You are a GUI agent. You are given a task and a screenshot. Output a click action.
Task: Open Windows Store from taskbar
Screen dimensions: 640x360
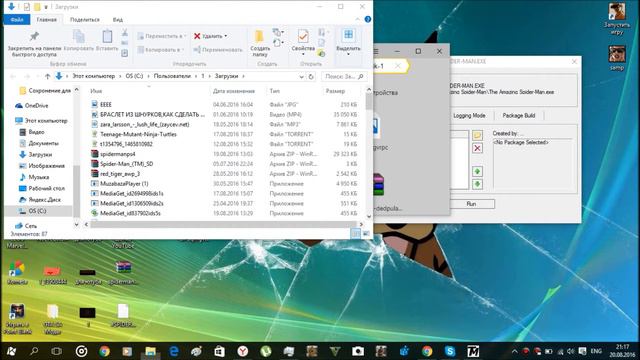pos(219,351)
